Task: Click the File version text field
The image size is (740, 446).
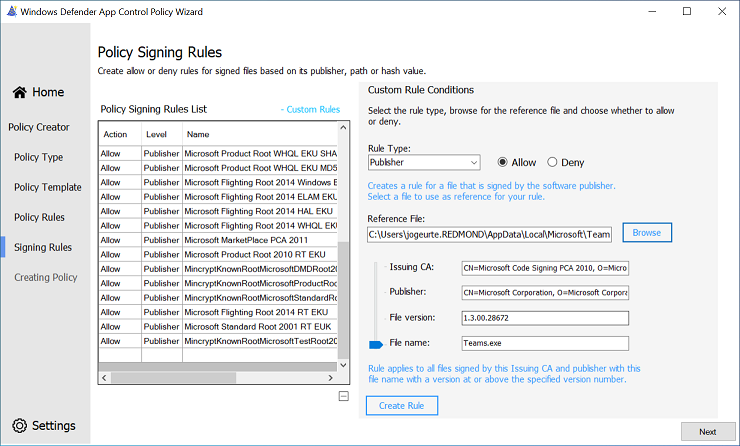Action: click(544, 318)
